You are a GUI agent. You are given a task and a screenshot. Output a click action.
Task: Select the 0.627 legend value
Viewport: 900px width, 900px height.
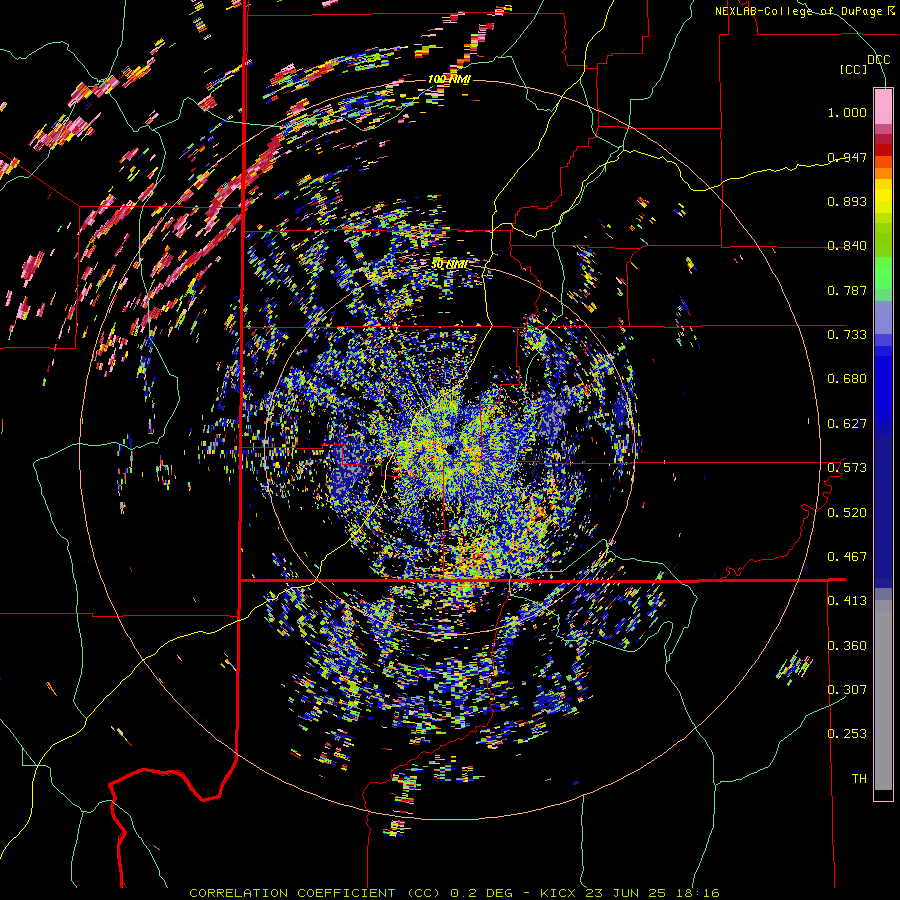click(x=847, y=424)
